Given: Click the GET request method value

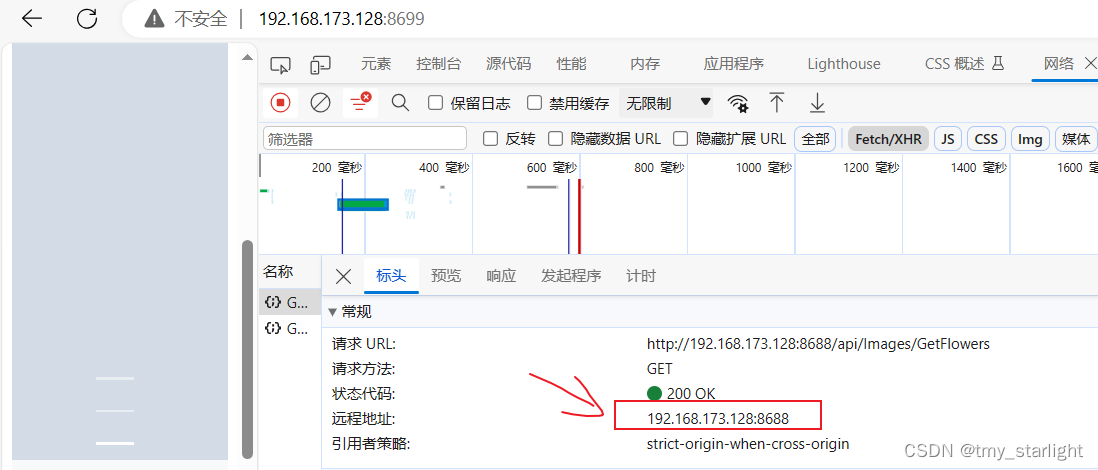Looking at the screenshot, I should pos(660,368).
